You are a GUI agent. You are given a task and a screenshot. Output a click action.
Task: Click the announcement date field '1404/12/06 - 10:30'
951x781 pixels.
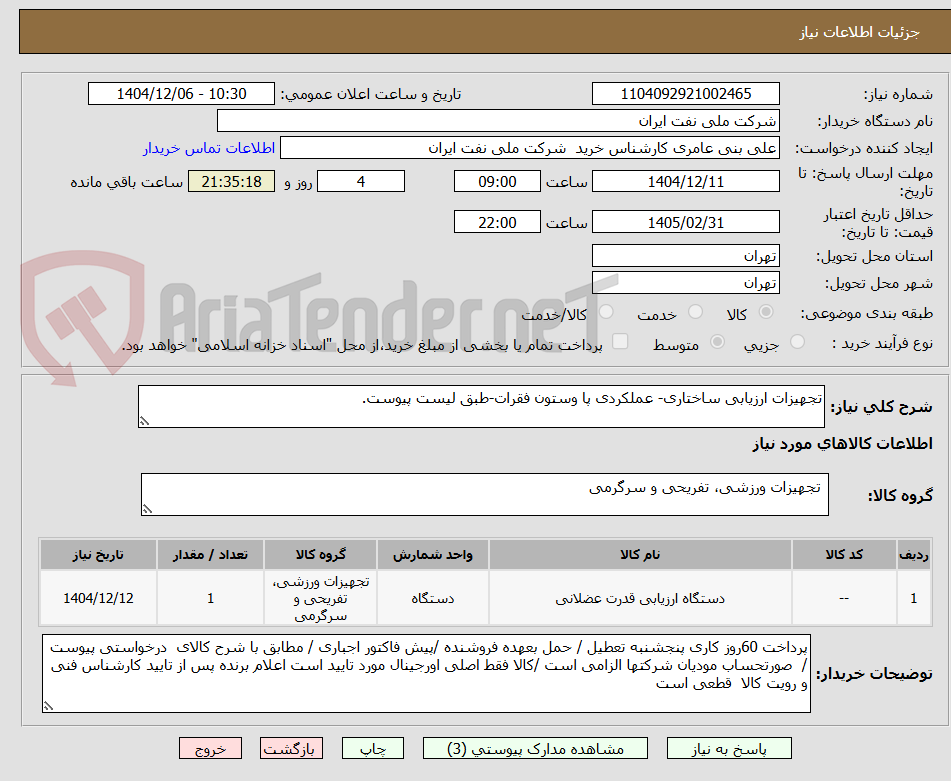[x=181, y=94]
